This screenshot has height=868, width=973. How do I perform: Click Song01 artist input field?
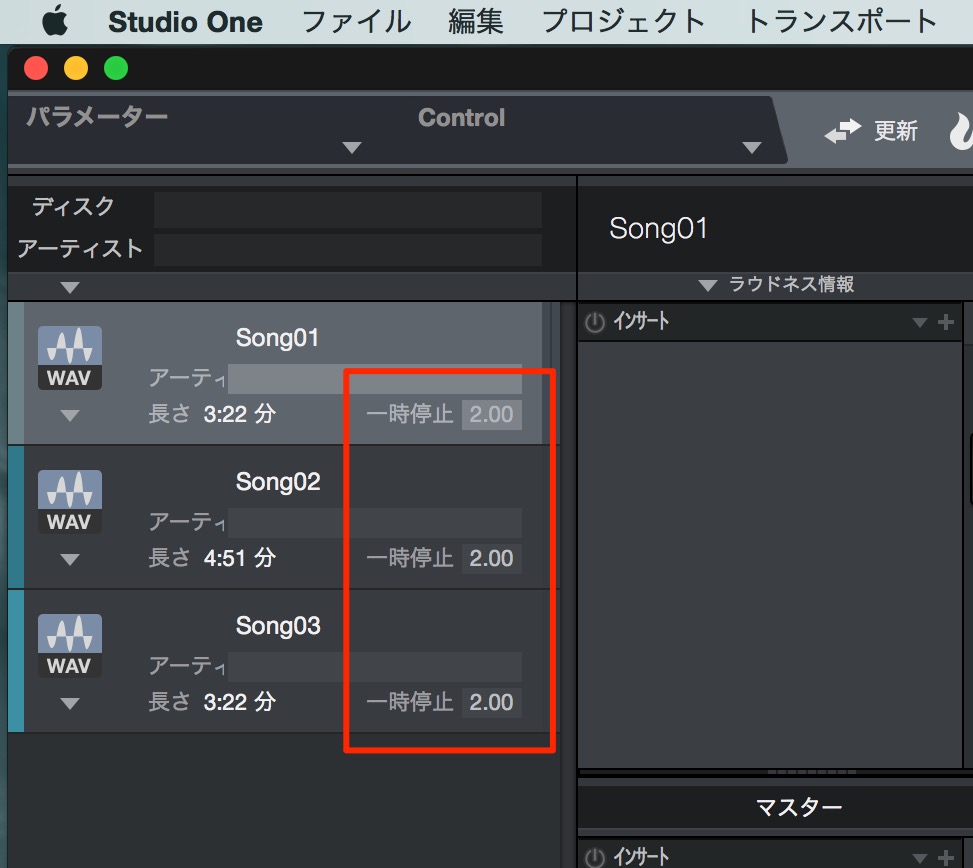[x=375, y=378]
